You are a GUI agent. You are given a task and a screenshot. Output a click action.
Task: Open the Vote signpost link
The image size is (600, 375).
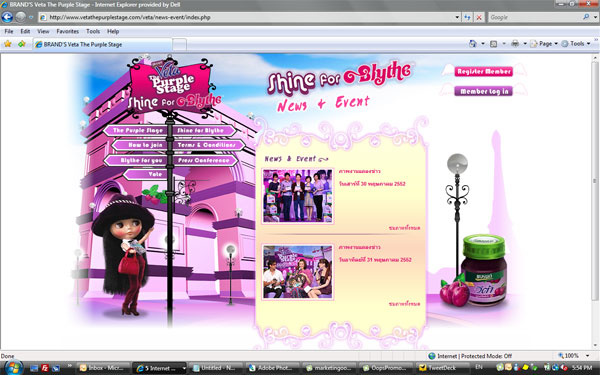(146, 174)
